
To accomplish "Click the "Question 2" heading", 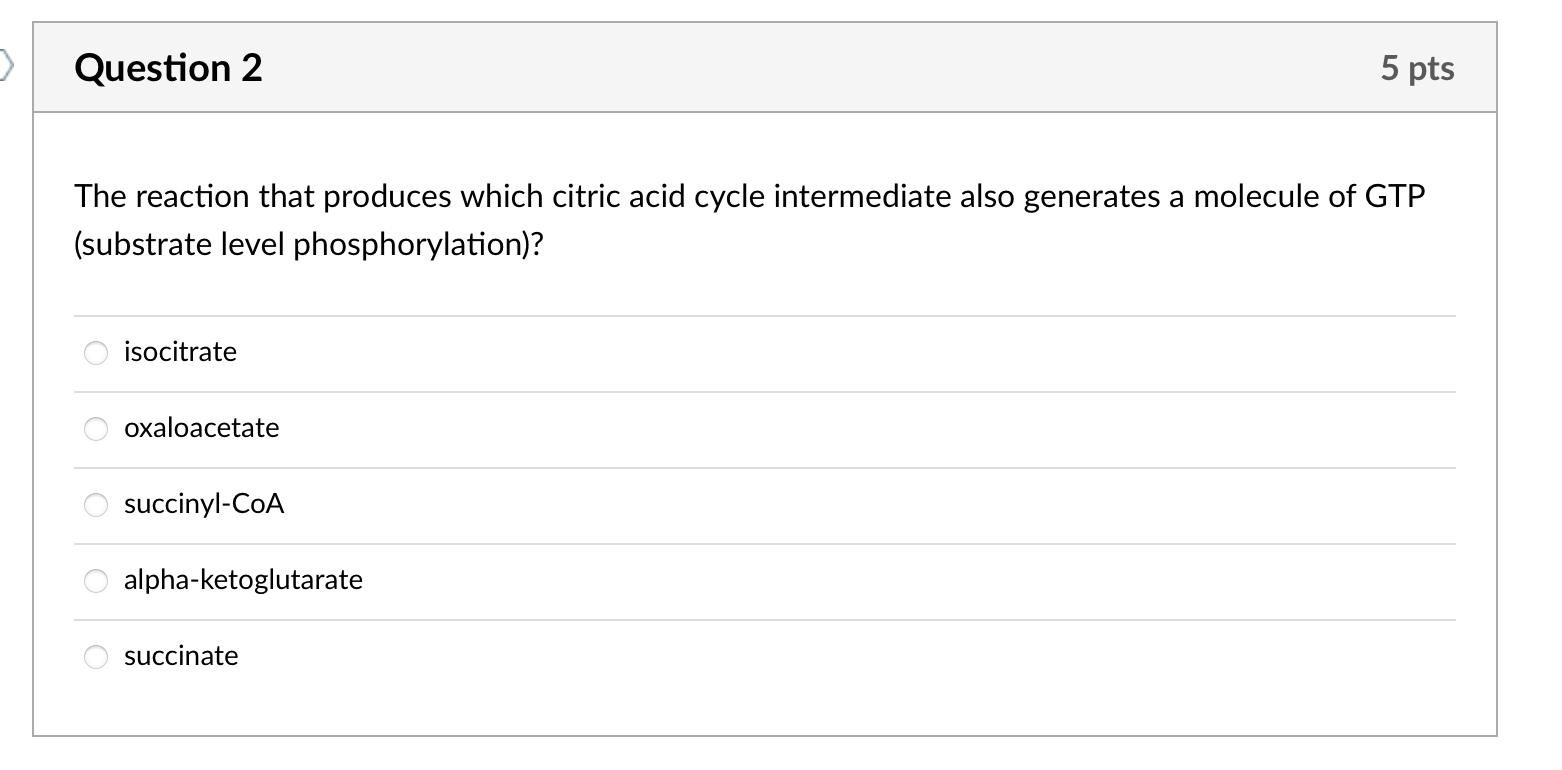I will pyautogui.click(x=168, y=68).
